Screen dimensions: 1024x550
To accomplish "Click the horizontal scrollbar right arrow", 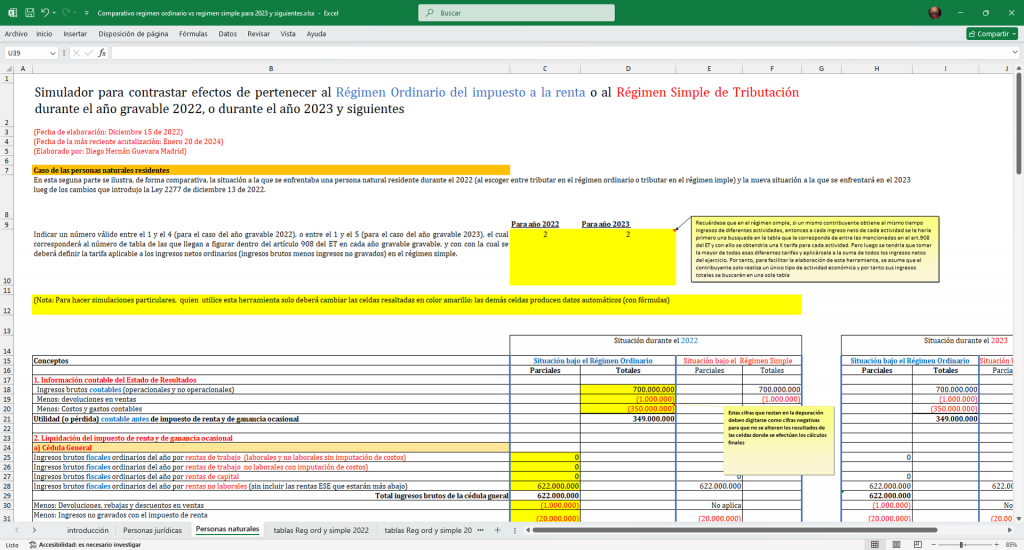I will [1010, 530].
